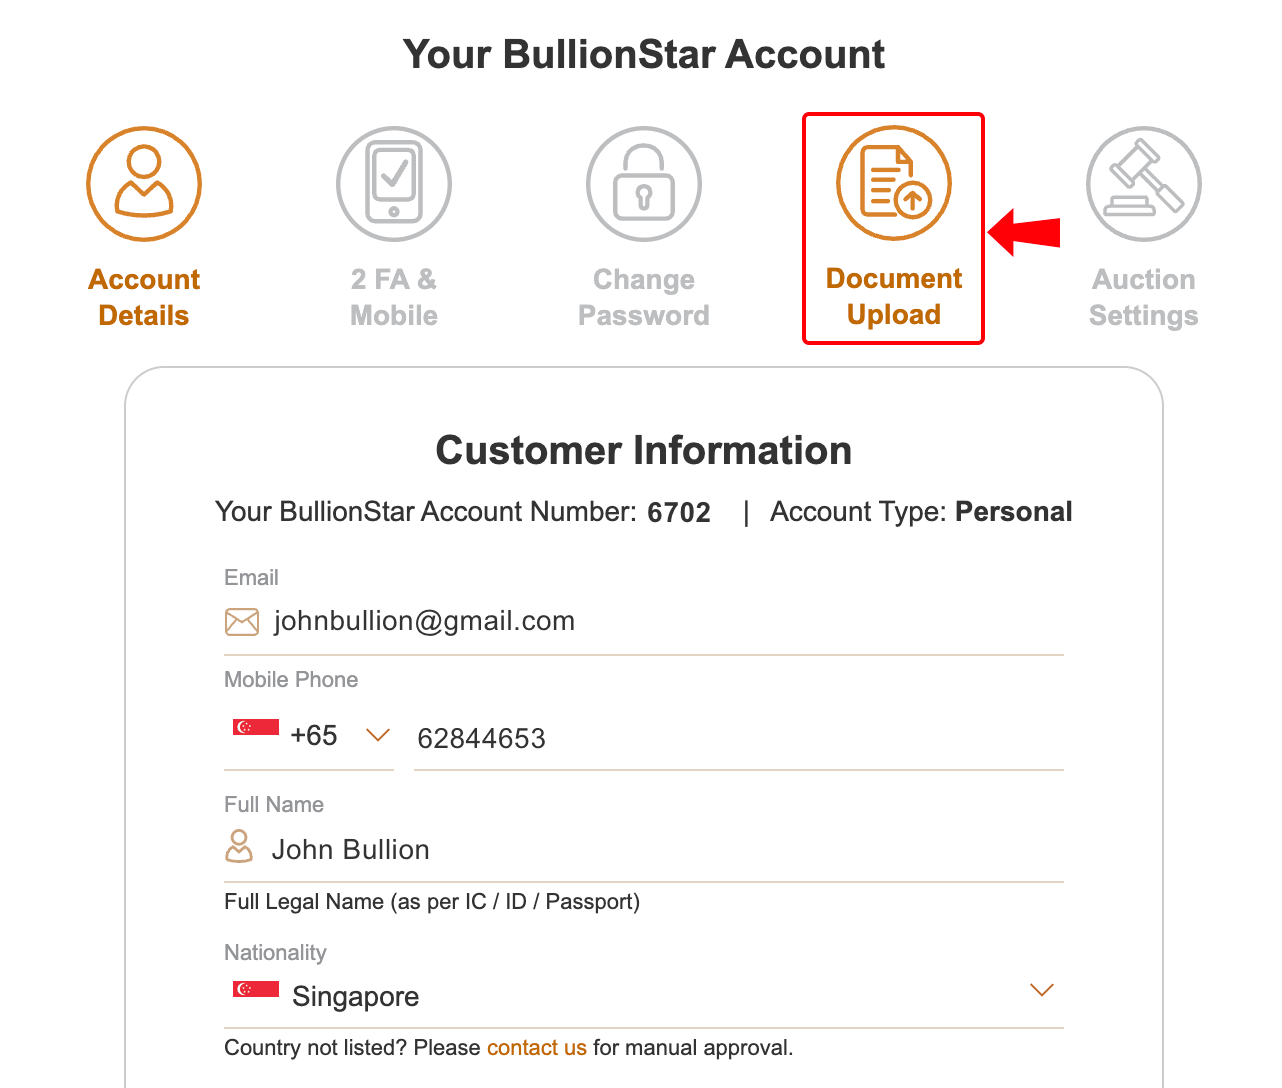Viewport: 1282px width, 1088px height.
Task: Go to the Change Password tab label
Action: pos(644,297)
